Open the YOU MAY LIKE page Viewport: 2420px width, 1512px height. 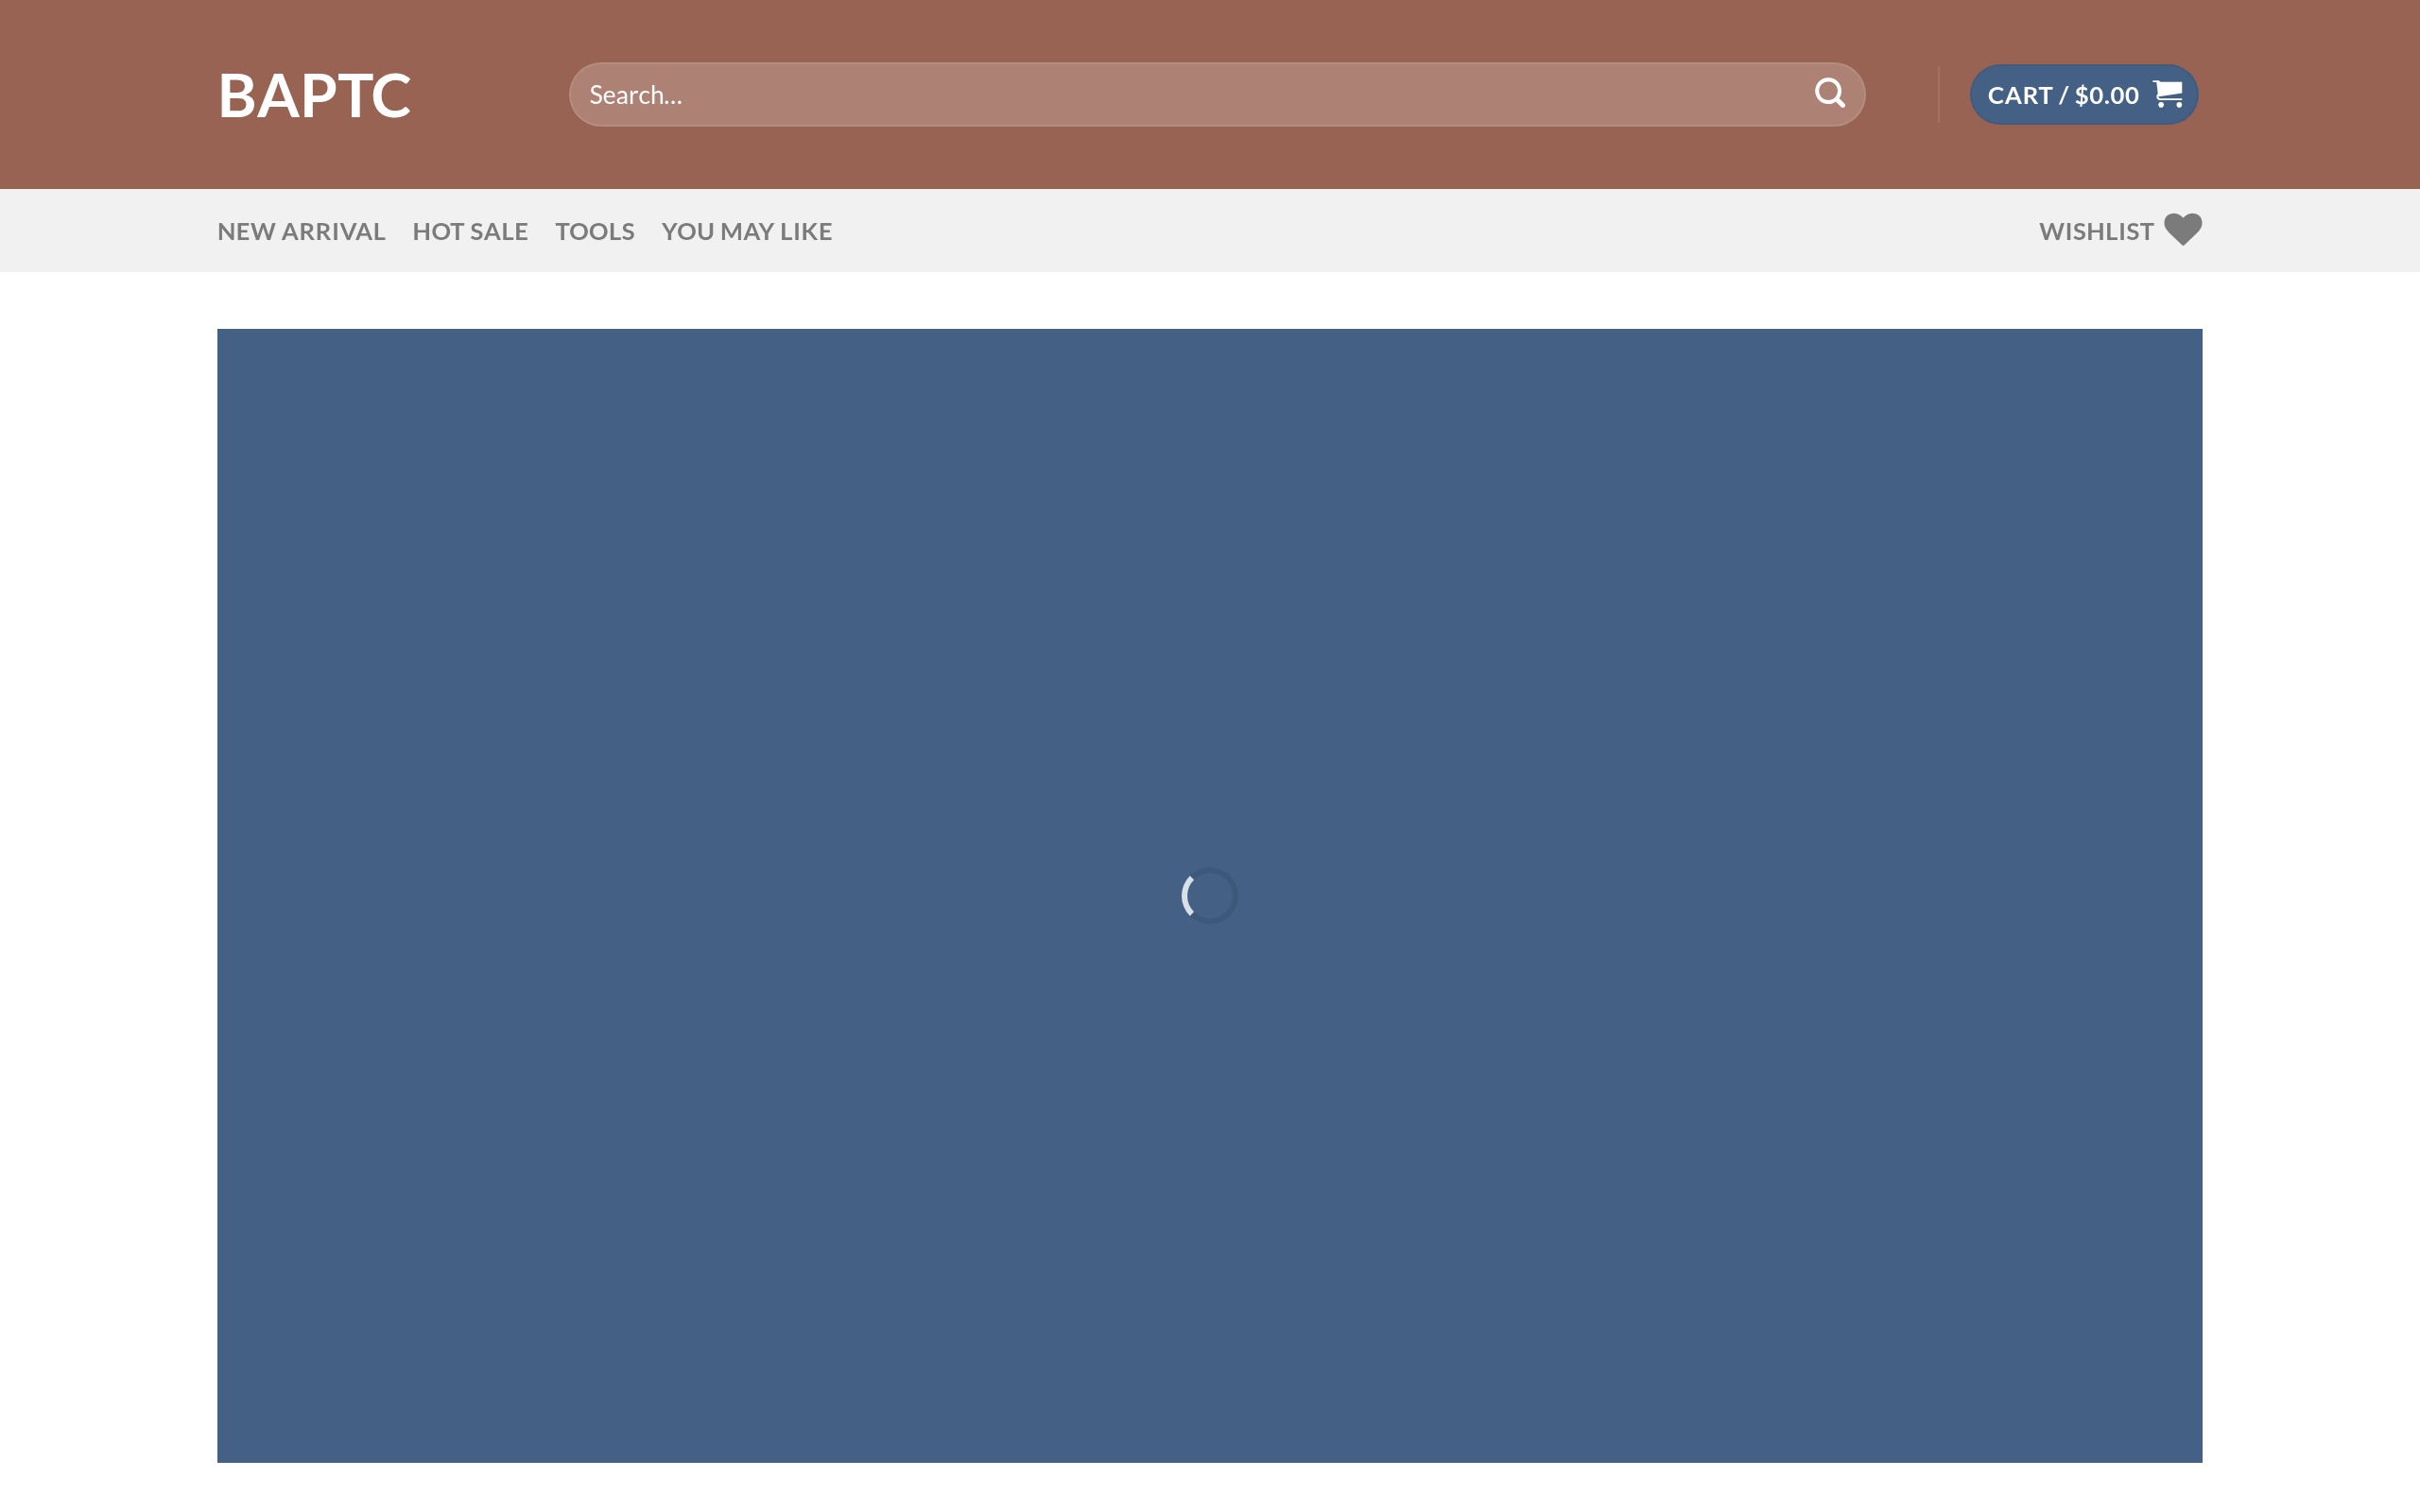746,231
